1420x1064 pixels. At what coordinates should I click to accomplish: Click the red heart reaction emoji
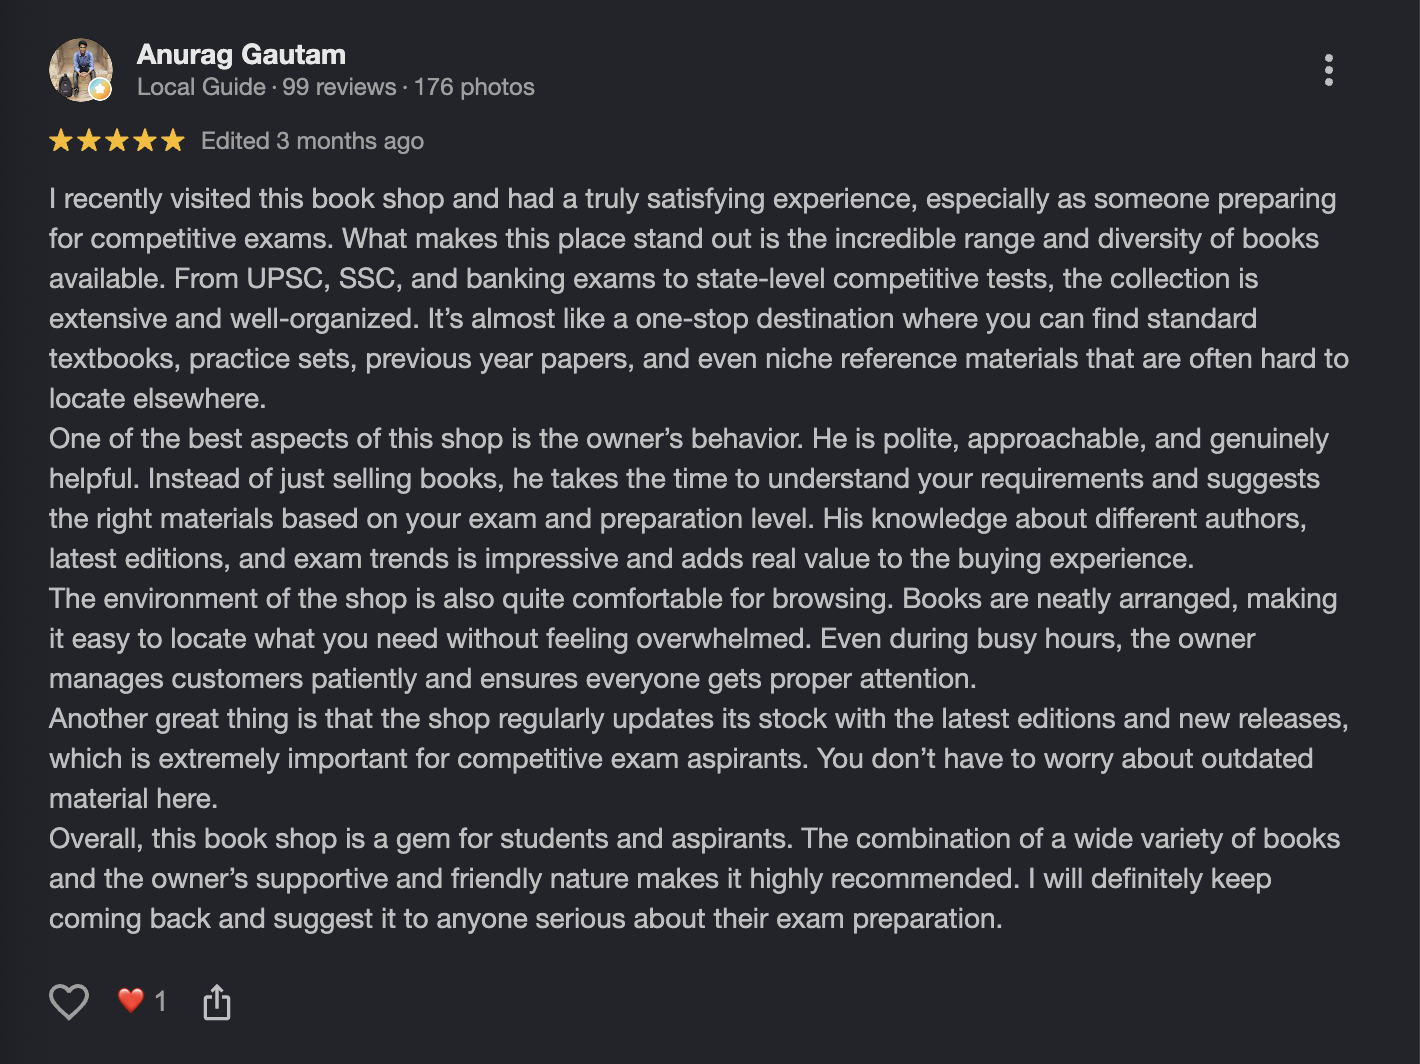tap(131, 1000)
